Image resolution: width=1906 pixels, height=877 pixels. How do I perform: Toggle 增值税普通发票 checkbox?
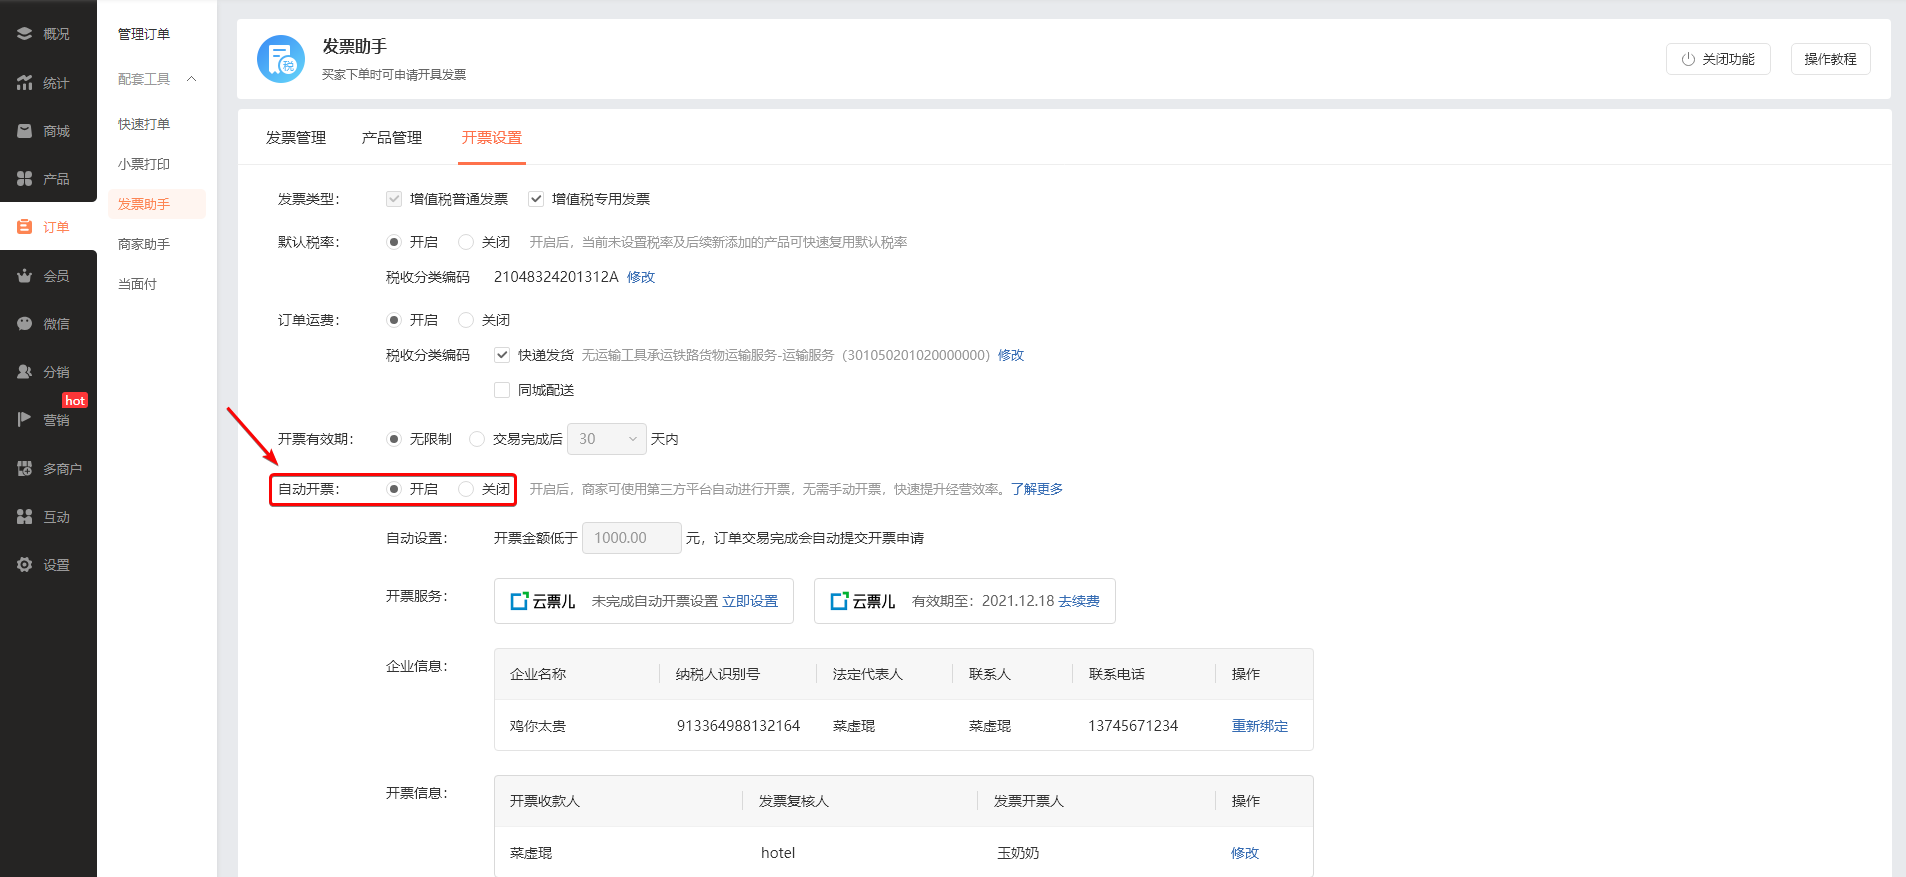tap(394, 199)
